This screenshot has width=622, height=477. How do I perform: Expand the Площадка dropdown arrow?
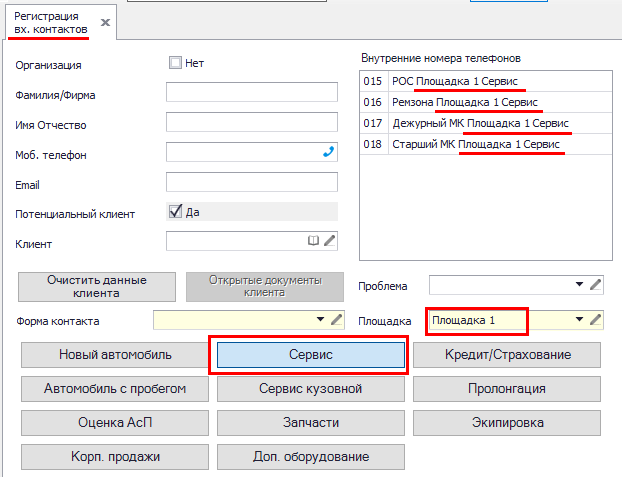[x=579, y=320]
